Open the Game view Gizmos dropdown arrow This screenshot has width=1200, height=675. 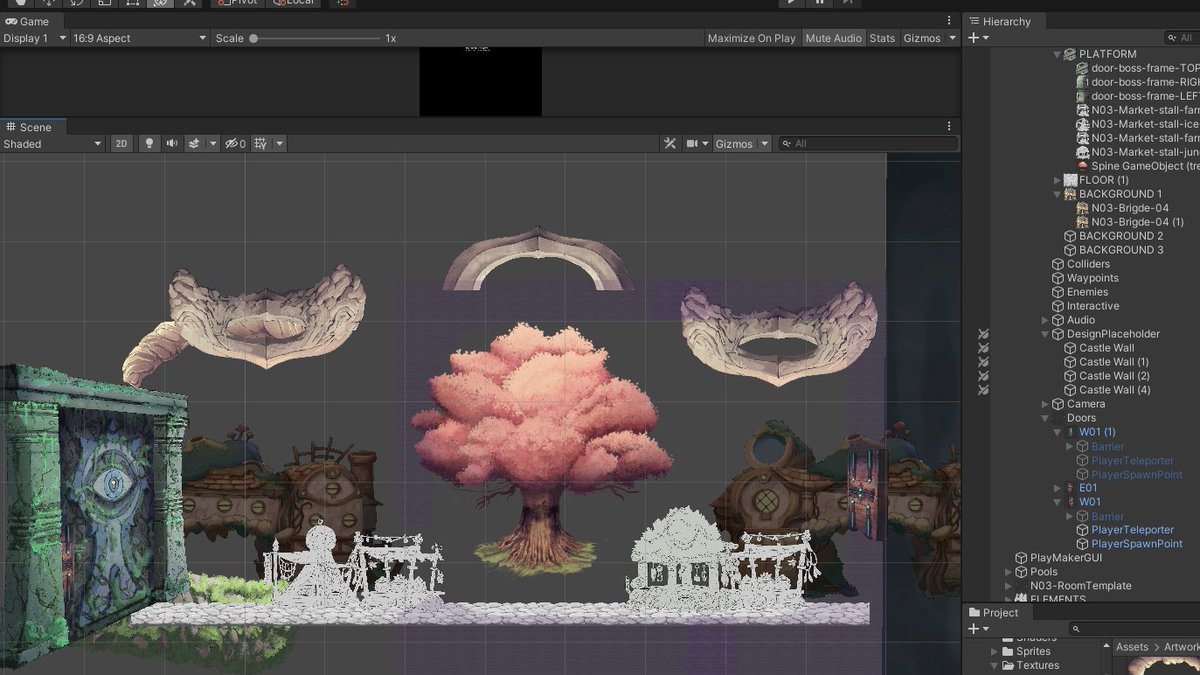pyautogui.click(x=952, y=38)
